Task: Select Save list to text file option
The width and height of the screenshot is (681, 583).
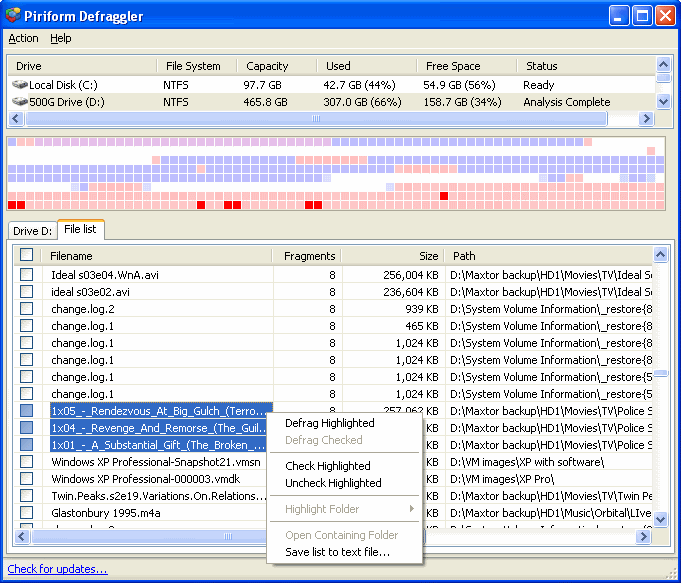Action: 337,552
